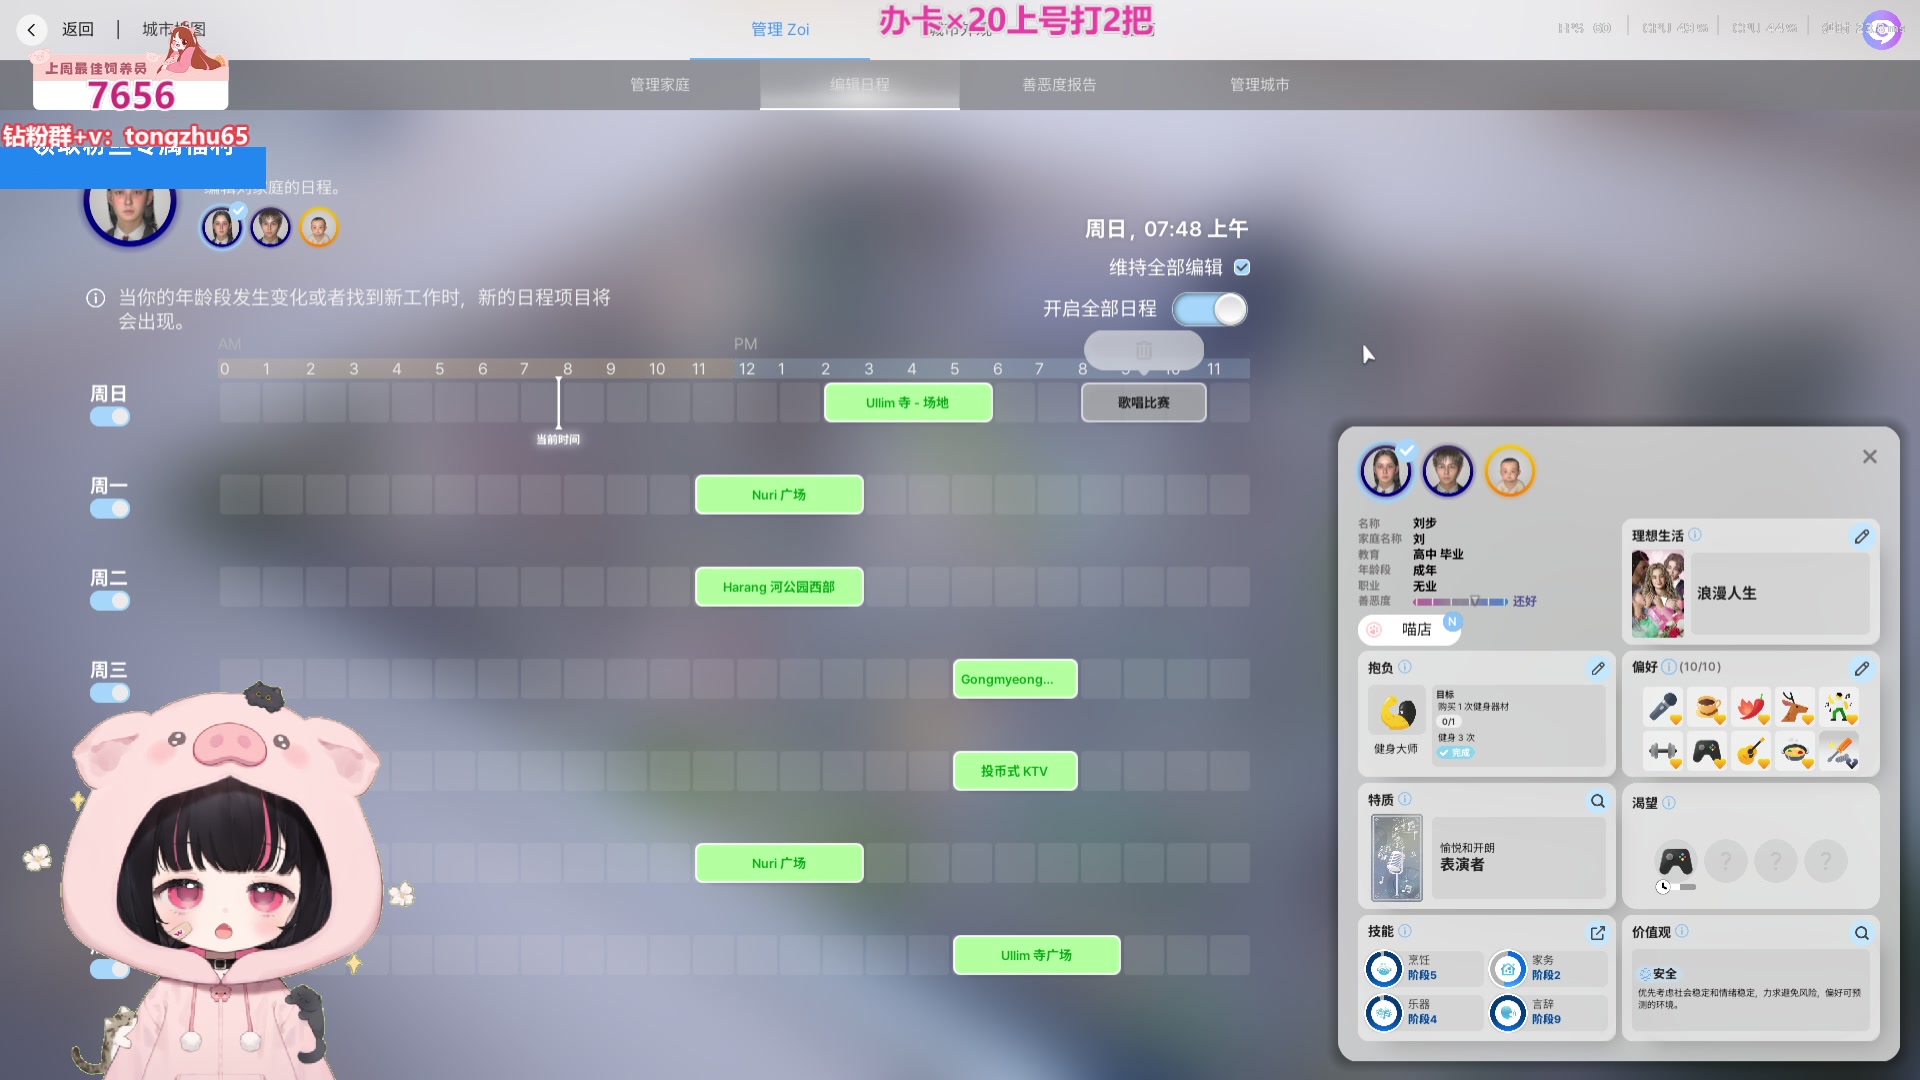
Task: Select the 投币式 KTV schedule block
Action: coord(1015,771)
